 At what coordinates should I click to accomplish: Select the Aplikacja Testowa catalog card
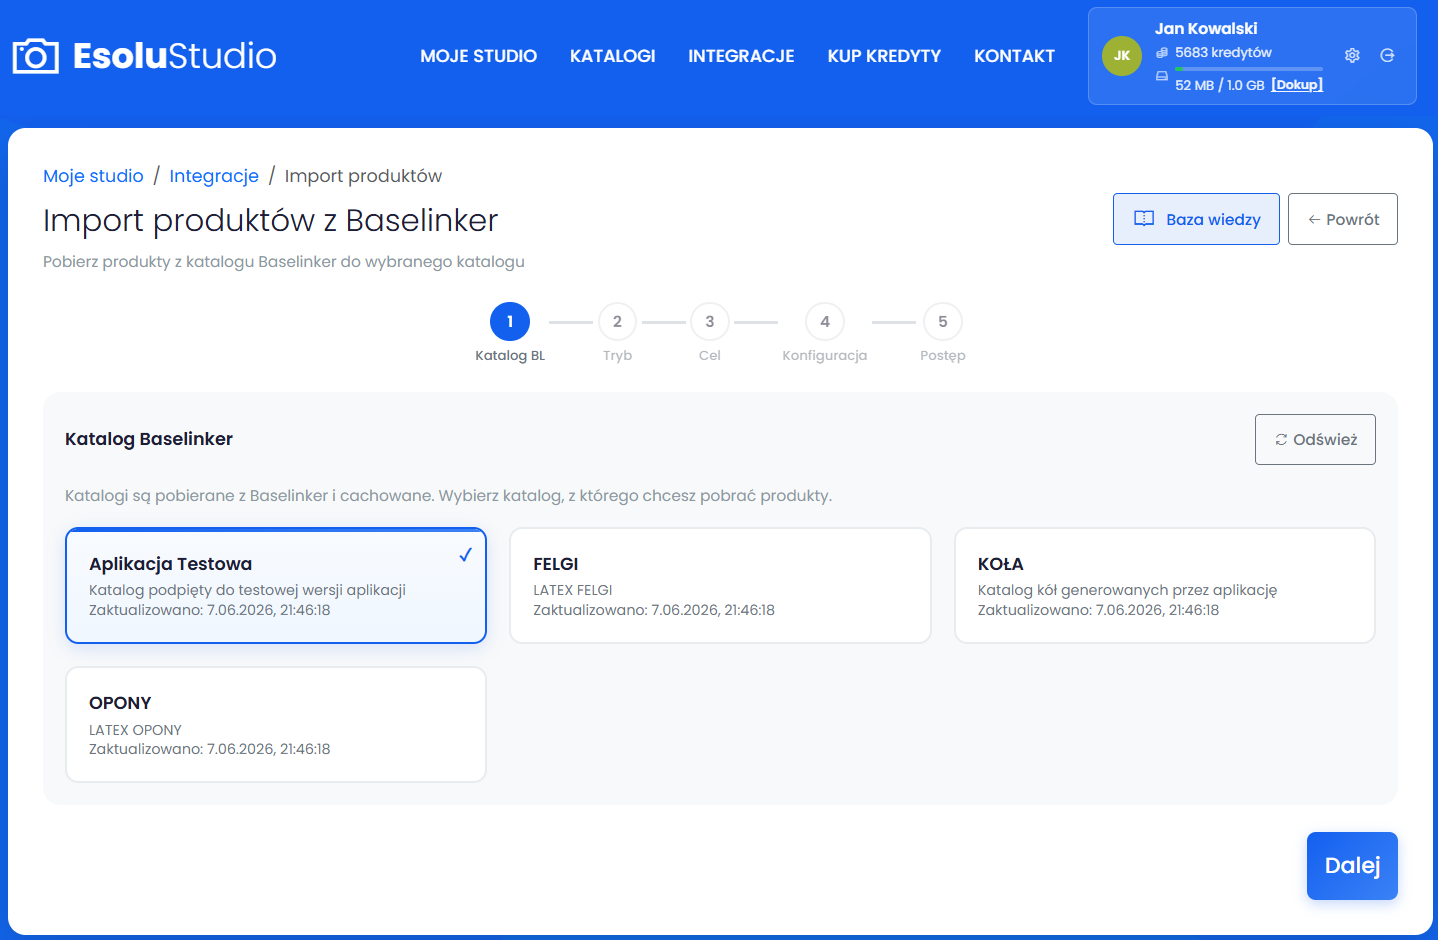276,585
